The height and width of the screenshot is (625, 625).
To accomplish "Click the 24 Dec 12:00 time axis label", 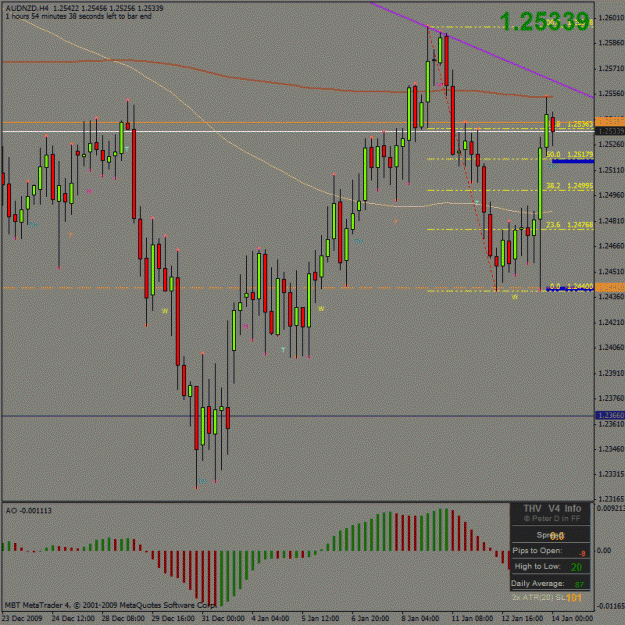I will pyautogui.click(x=73, y=618).
